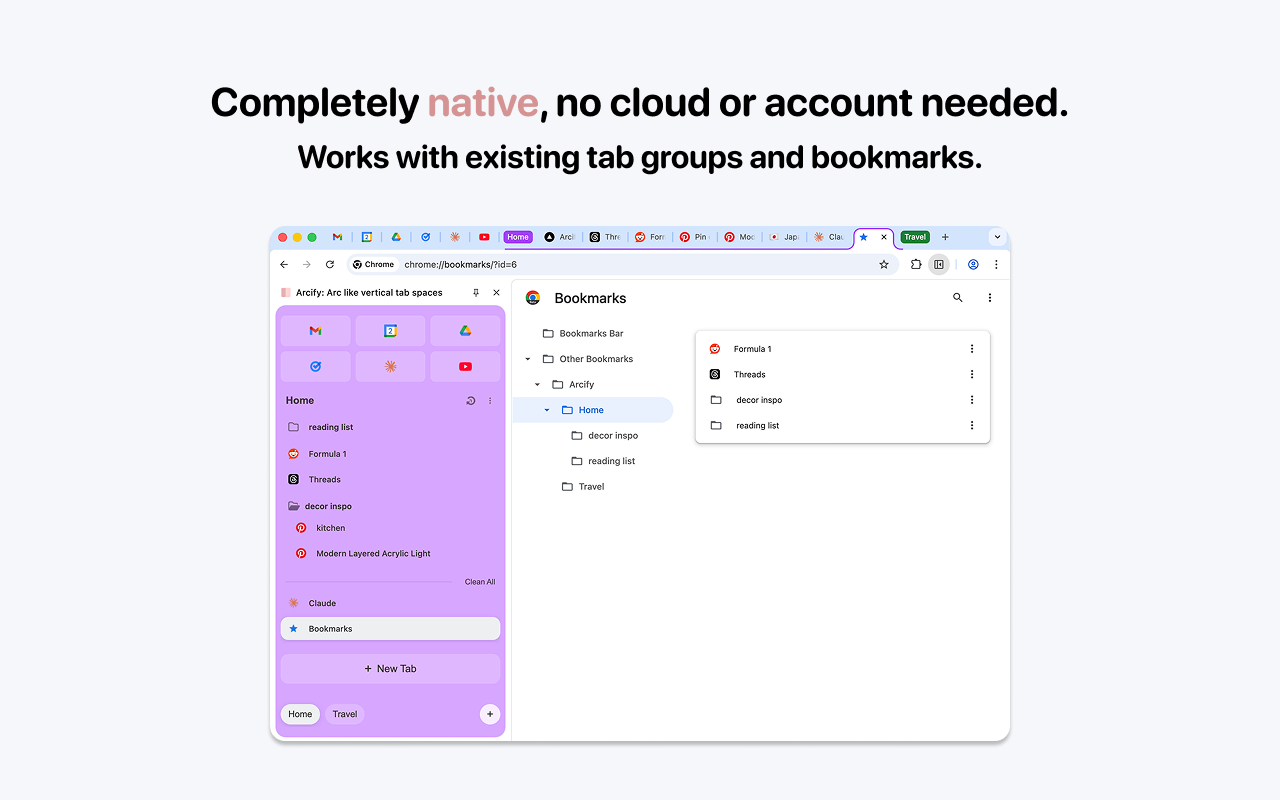The image size is (1280, 800).
Task: Click the New Tab button in sidebar
Action: click(390, 669)
